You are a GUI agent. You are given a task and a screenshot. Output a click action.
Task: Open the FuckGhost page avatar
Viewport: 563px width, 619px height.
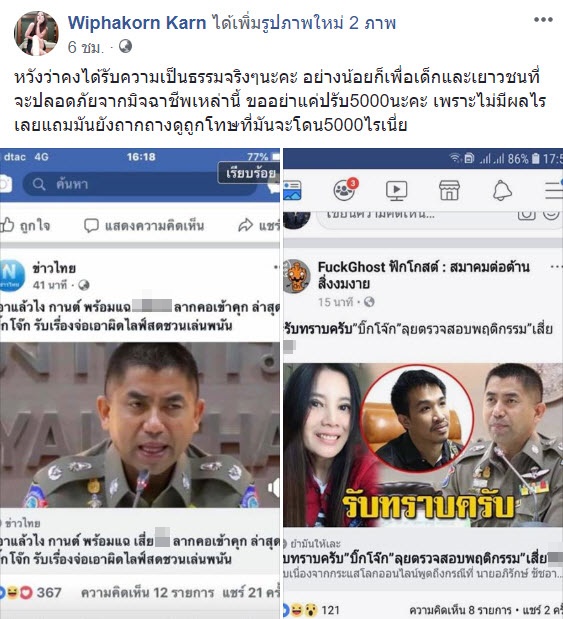(x=297, y=276)
